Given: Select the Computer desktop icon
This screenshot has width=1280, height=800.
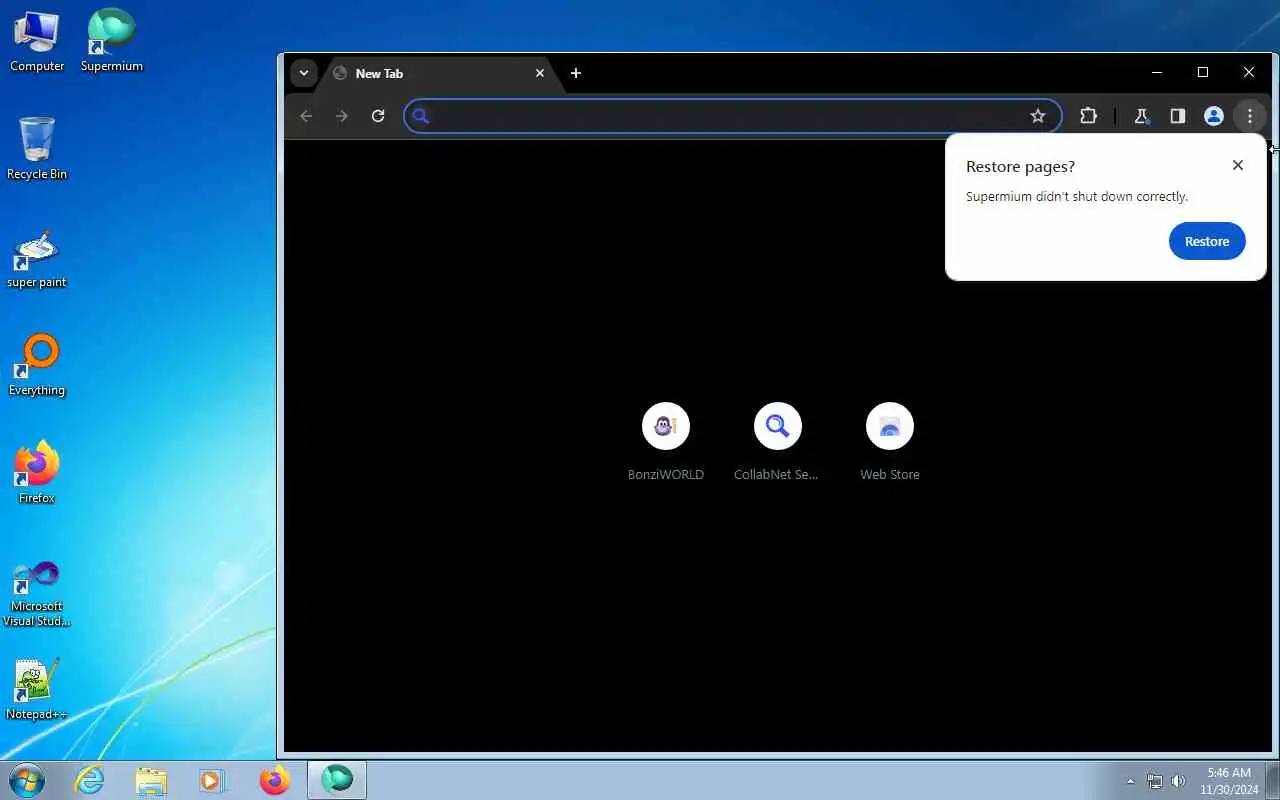Looking at the screenshot, I should (37, 41).
